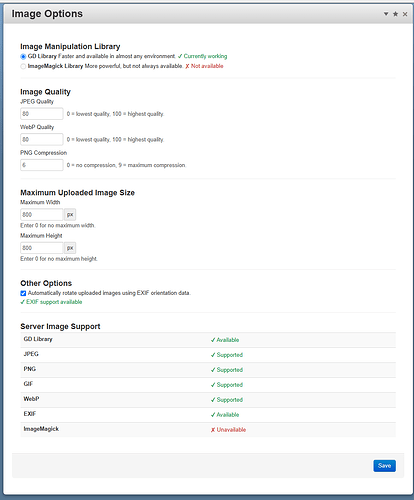Click 'Enter 0 for no maximum height' hint
414x500 pixels.
tap(59, 259)
